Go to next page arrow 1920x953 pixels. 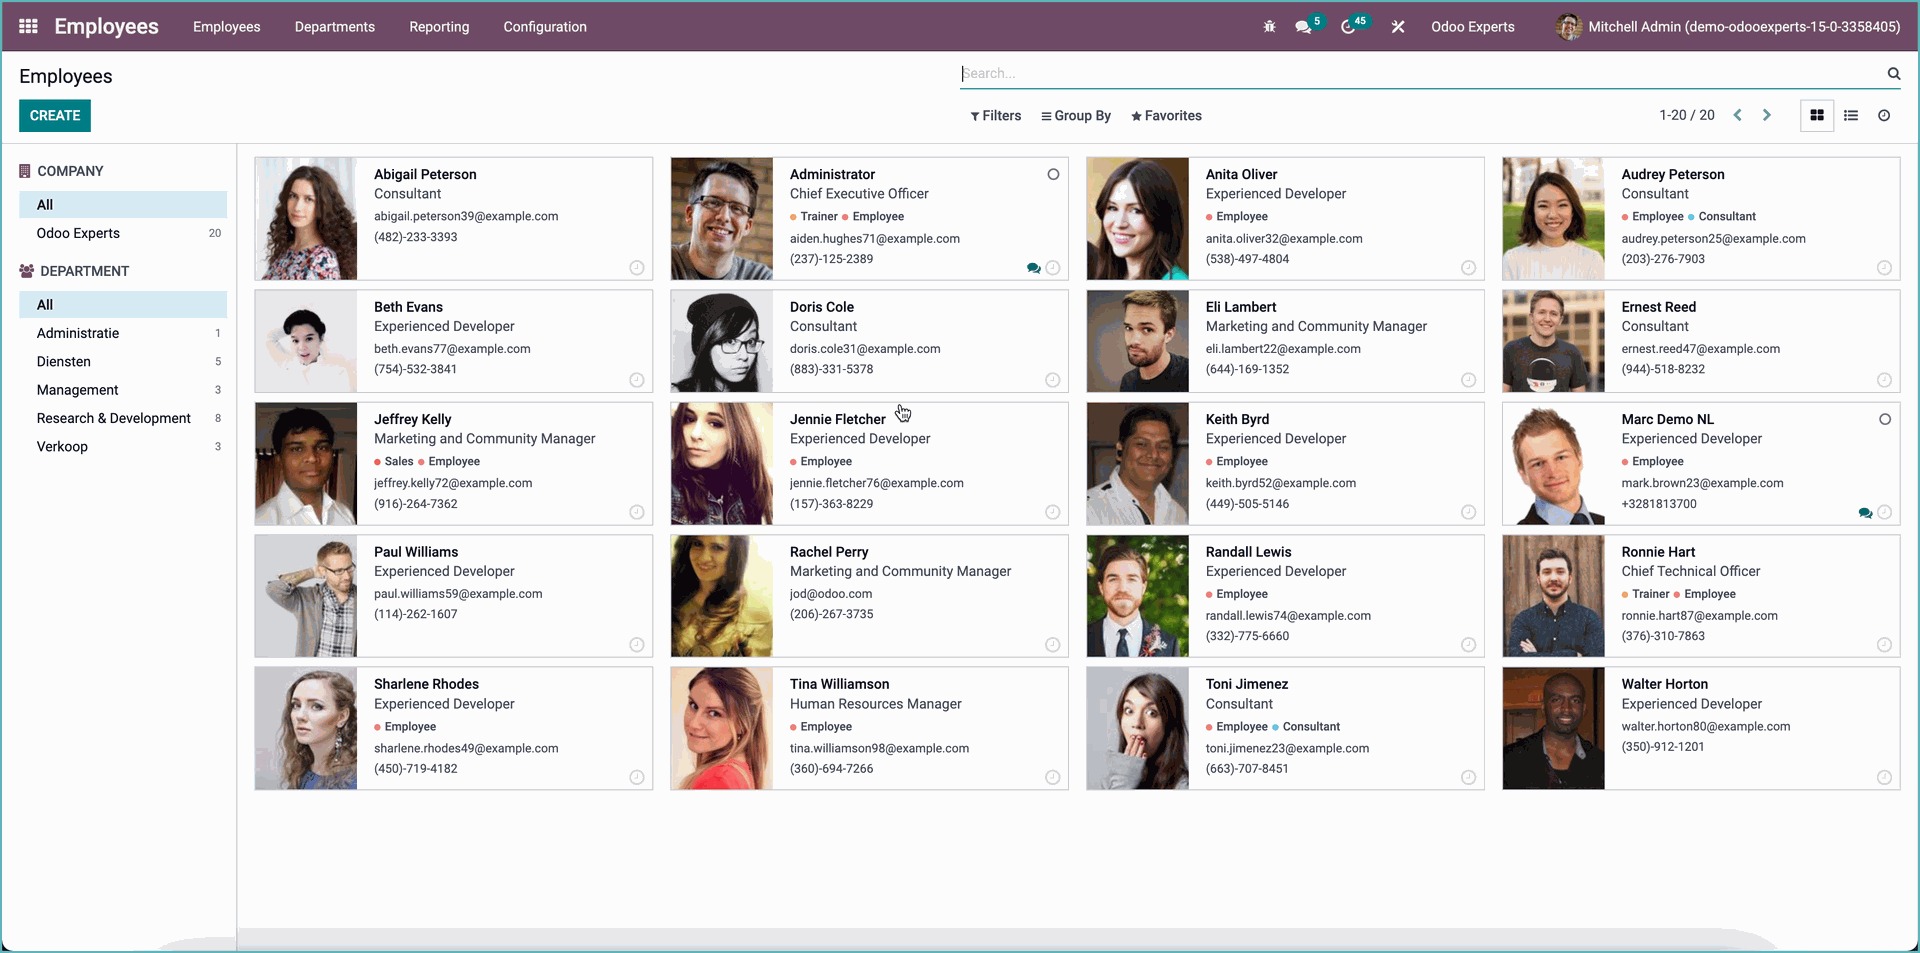tap(1766, 116)
